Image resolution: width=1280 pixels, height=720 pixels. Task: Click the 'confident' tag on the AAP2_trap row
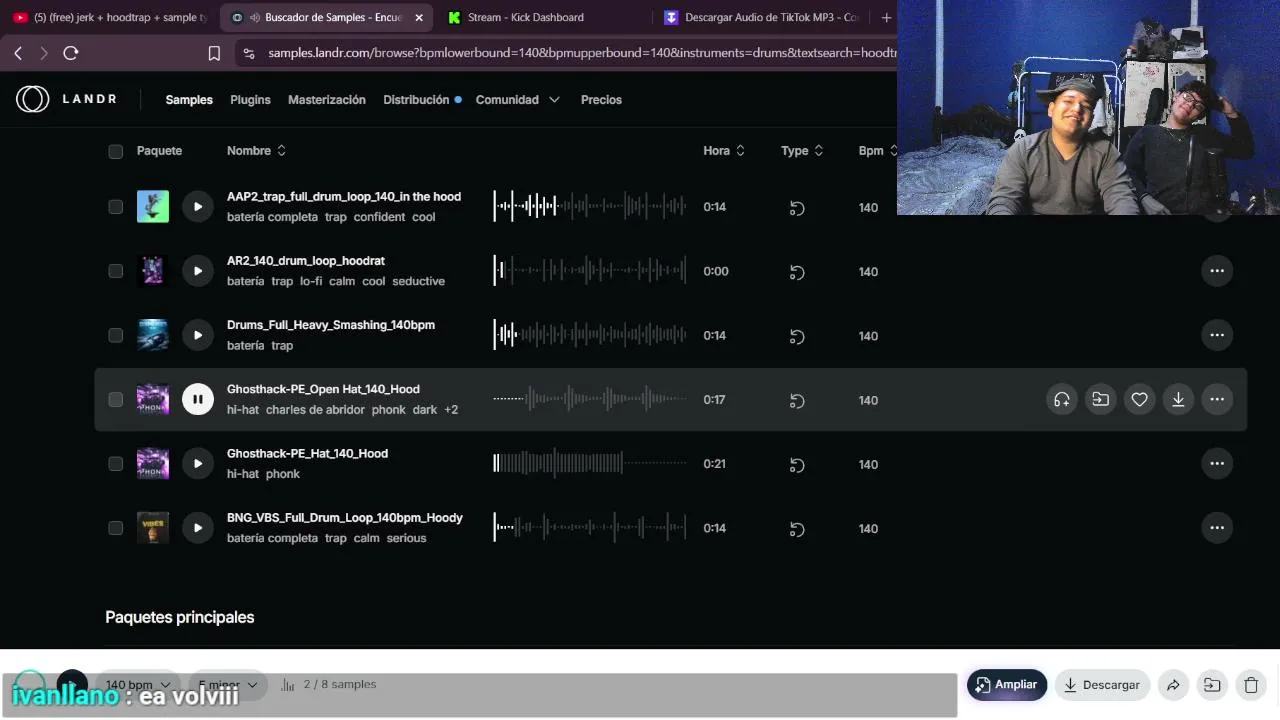point(379,217)
